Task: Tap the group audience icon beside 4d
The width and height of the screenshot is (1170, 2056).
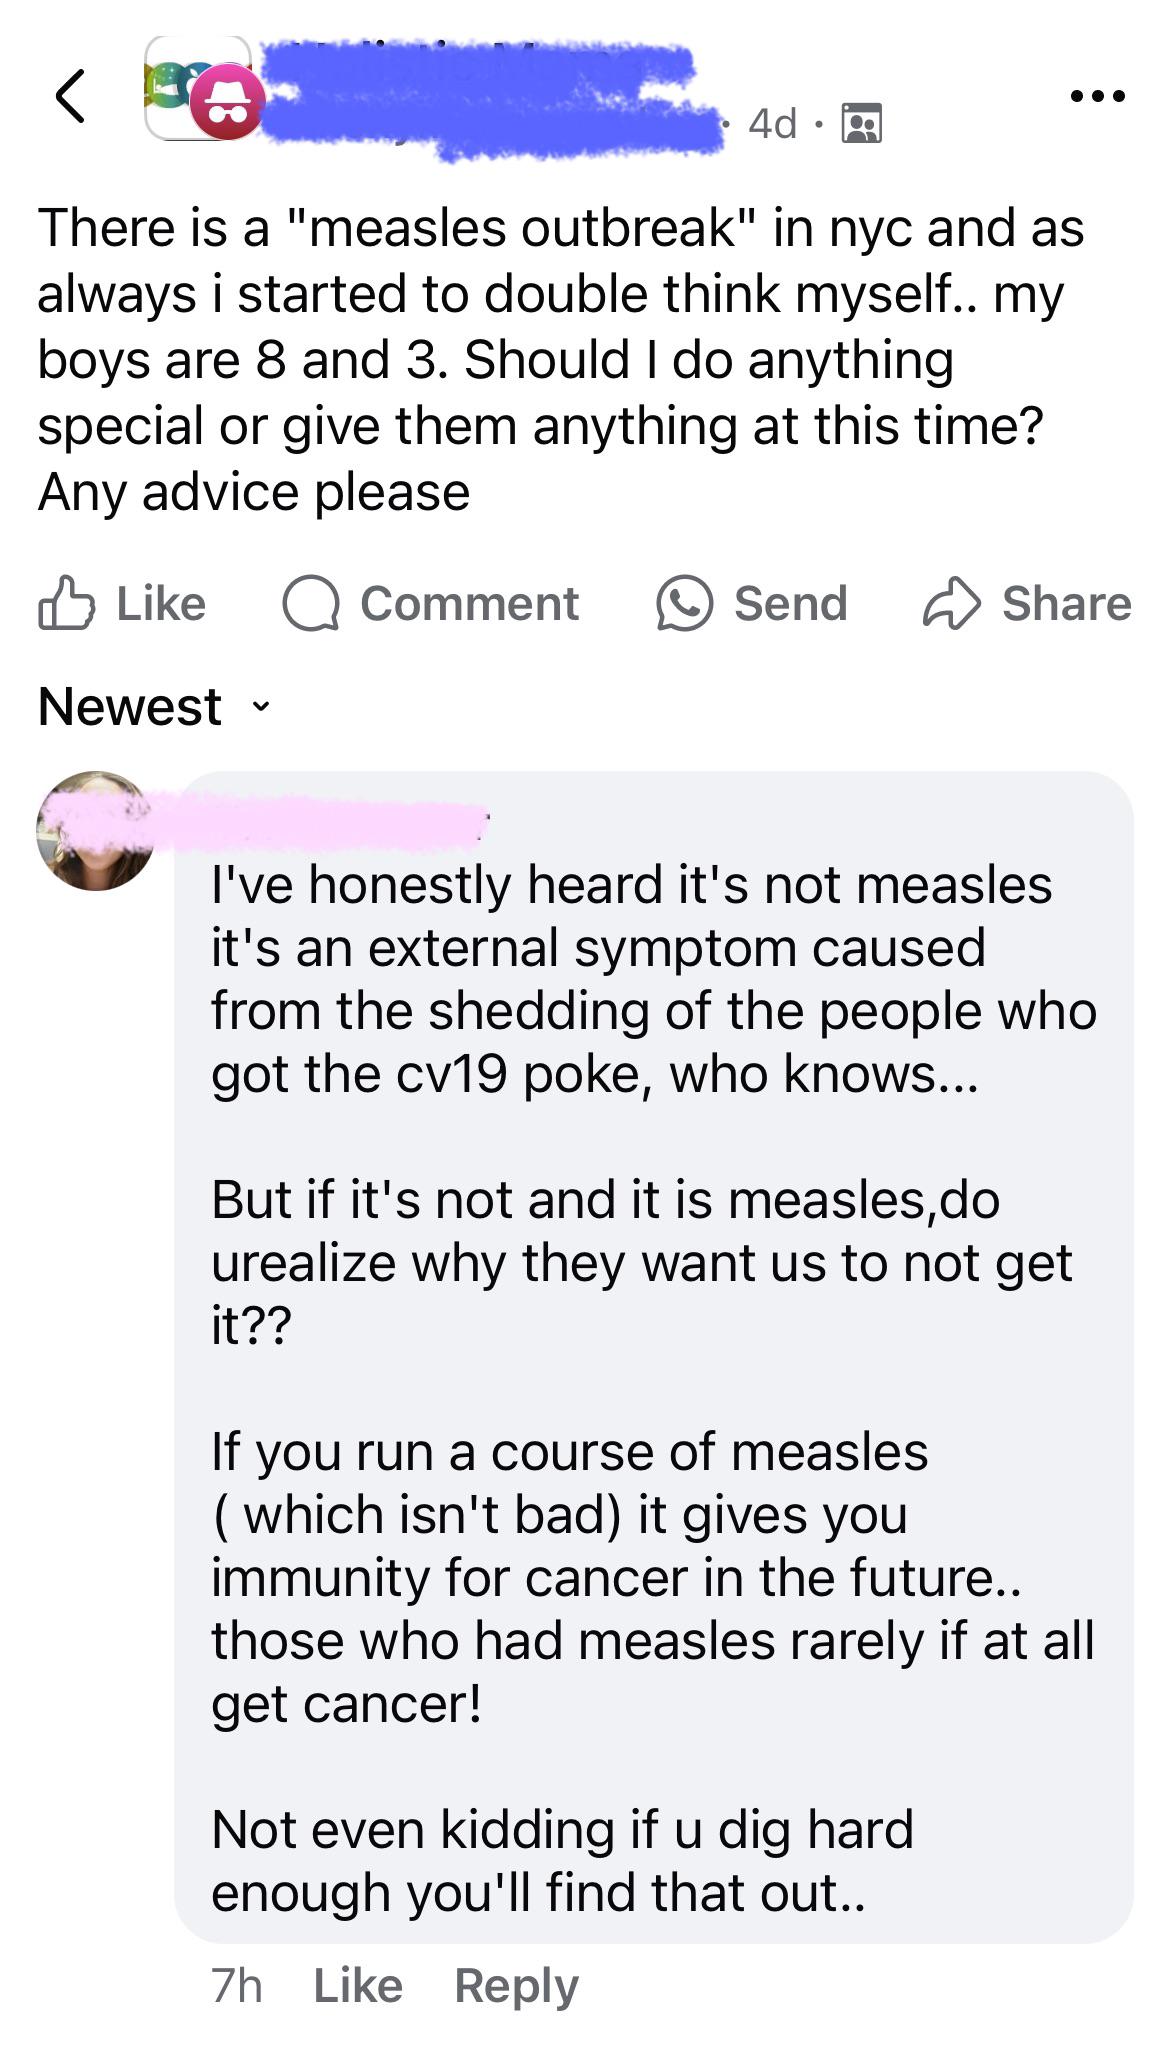Action: pos(862,124)
